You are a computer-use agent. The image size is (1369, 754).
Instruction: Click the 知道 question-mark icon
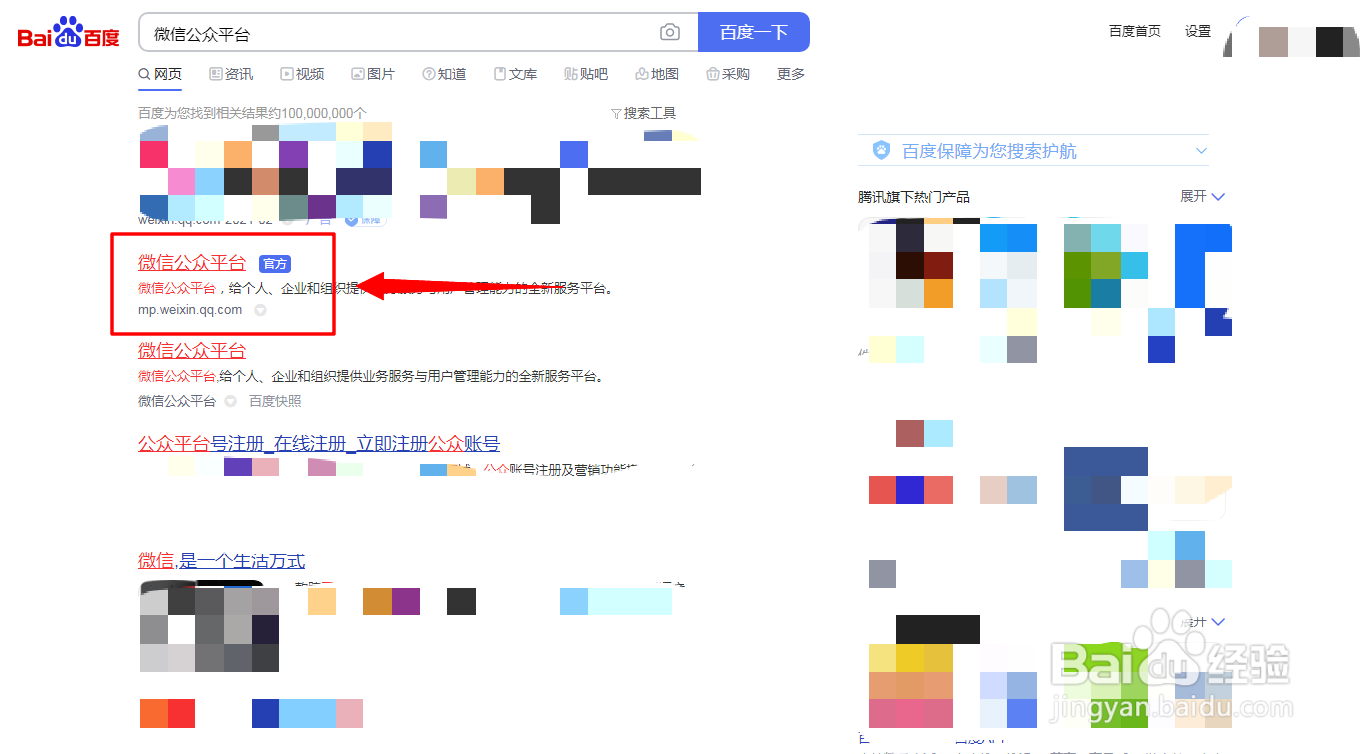tap(429, 72)
